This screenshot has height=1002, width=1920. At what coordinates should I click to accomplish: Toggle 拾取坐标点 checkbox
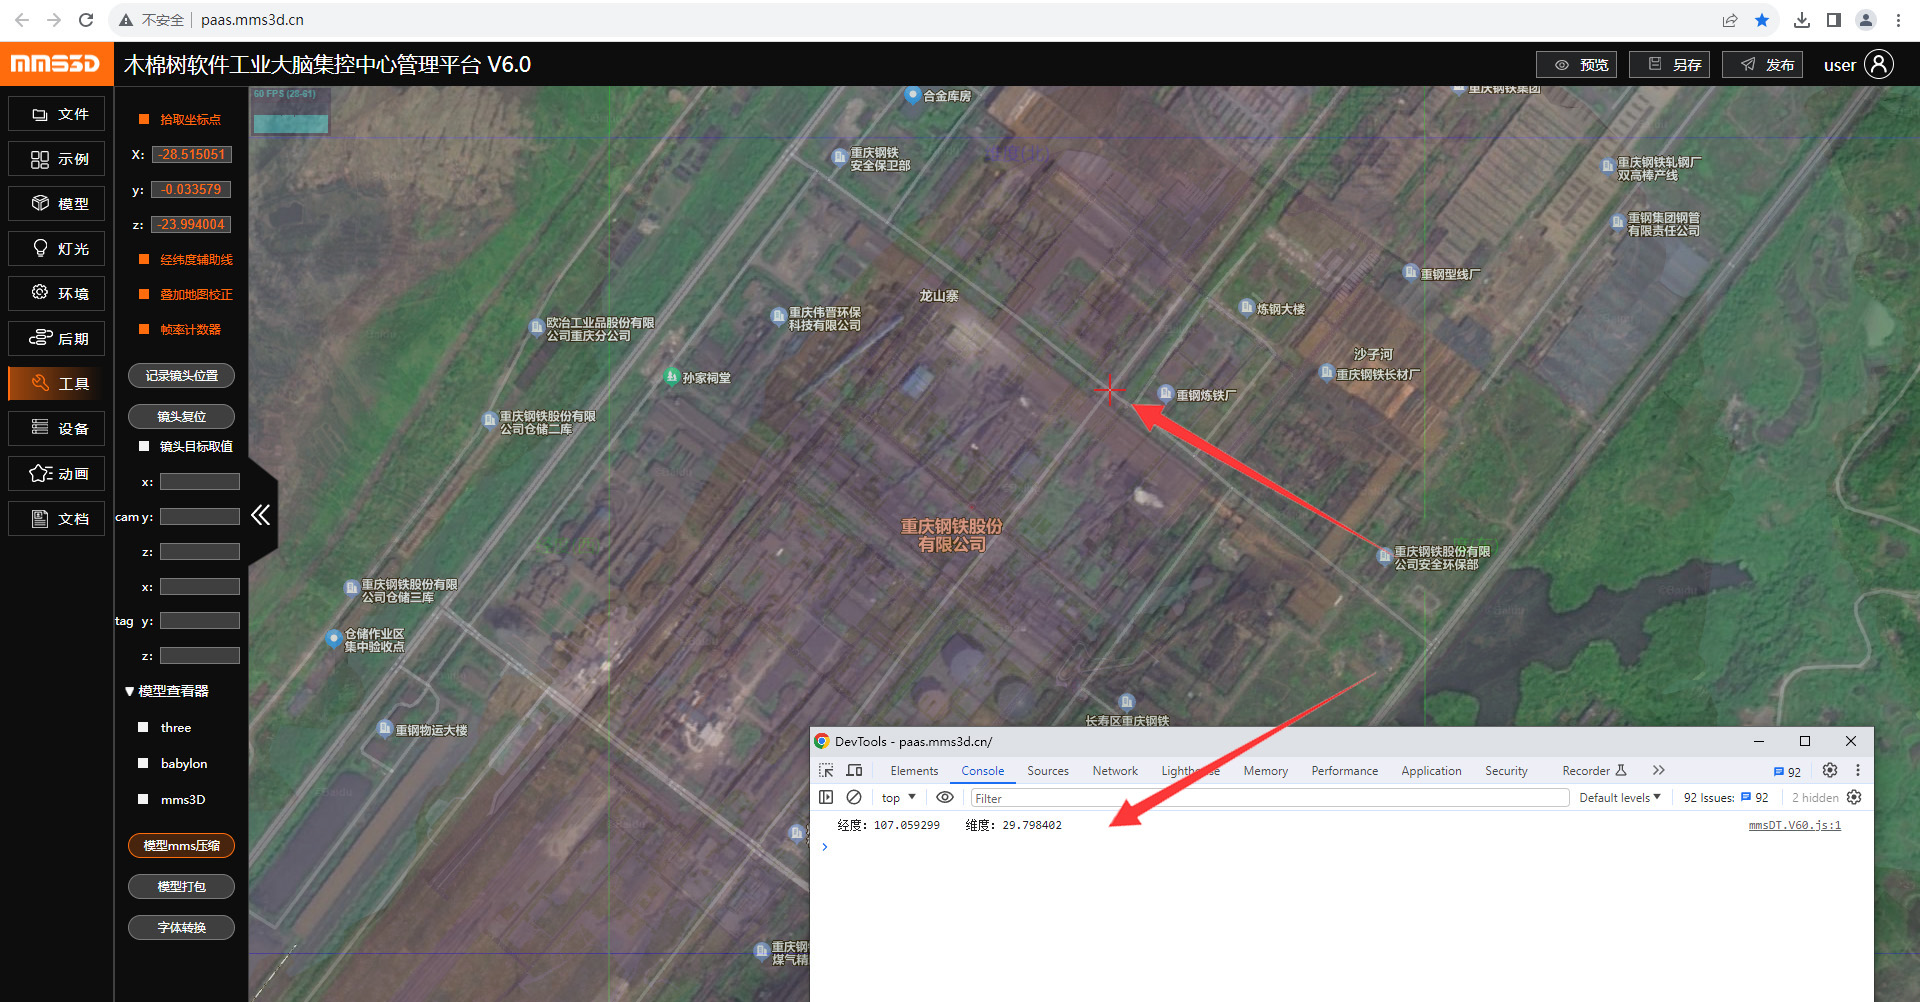click(144, 119)
